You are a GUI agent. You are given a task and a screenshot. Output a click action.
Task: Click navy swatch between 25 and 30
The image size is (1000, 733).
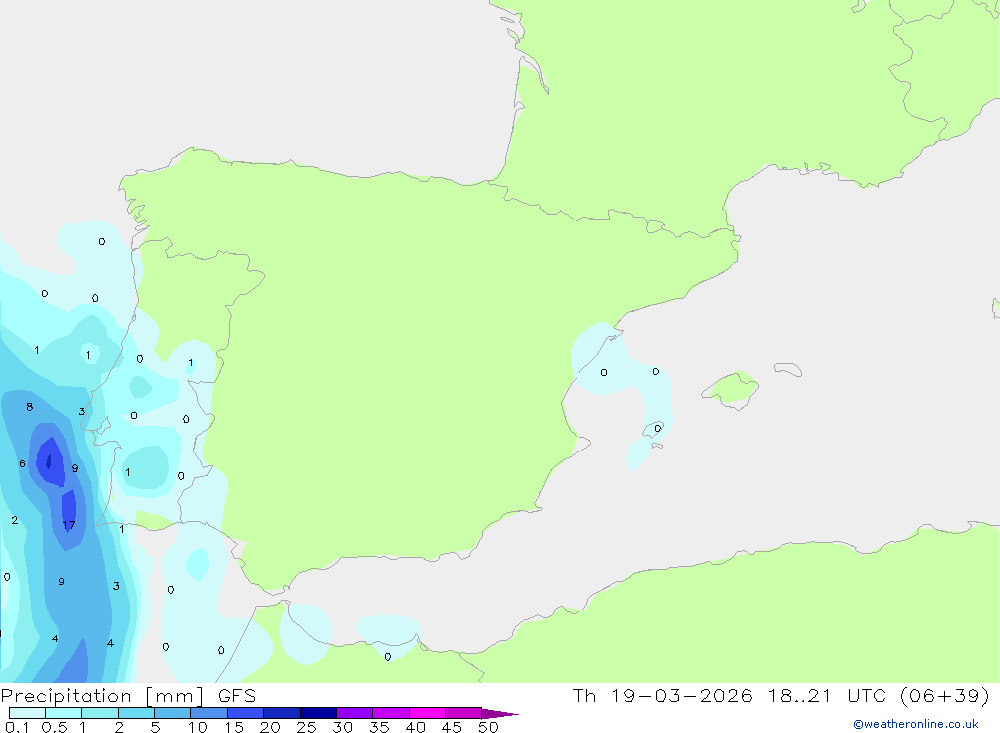(x=318, y=713)
